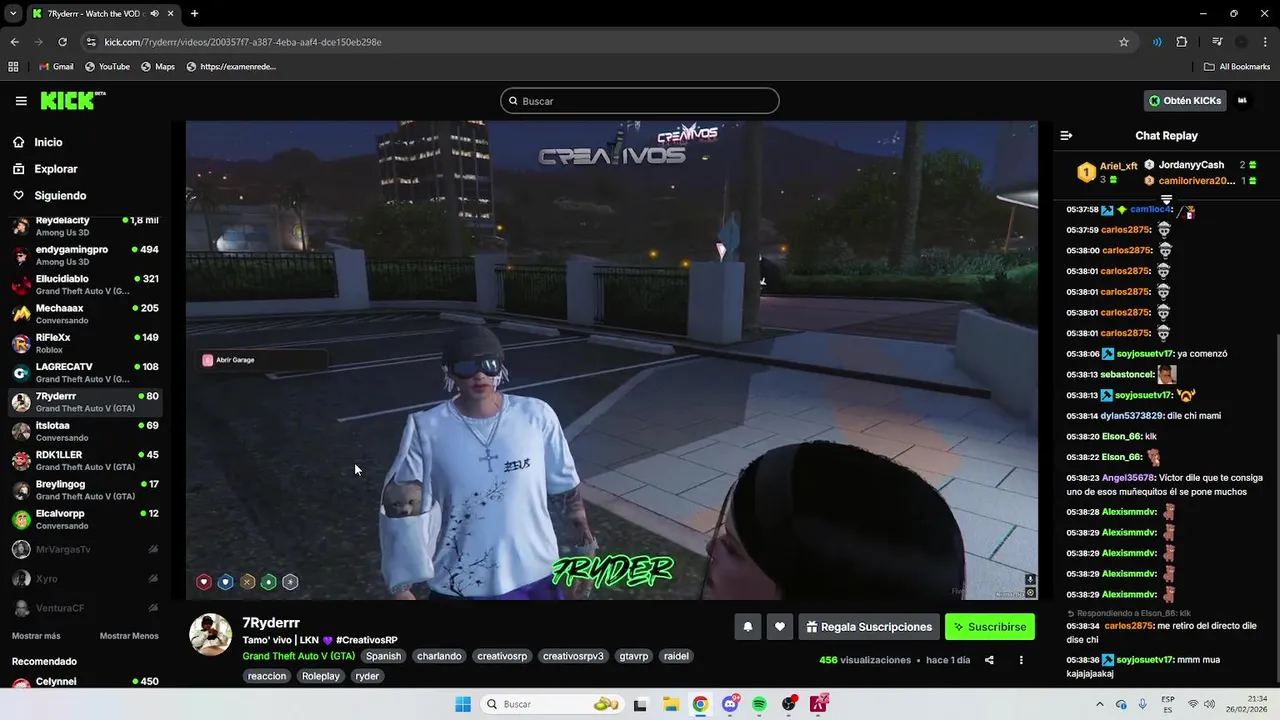
Task: Select 7Ryderrr in the following list
Action: point(86,402)
